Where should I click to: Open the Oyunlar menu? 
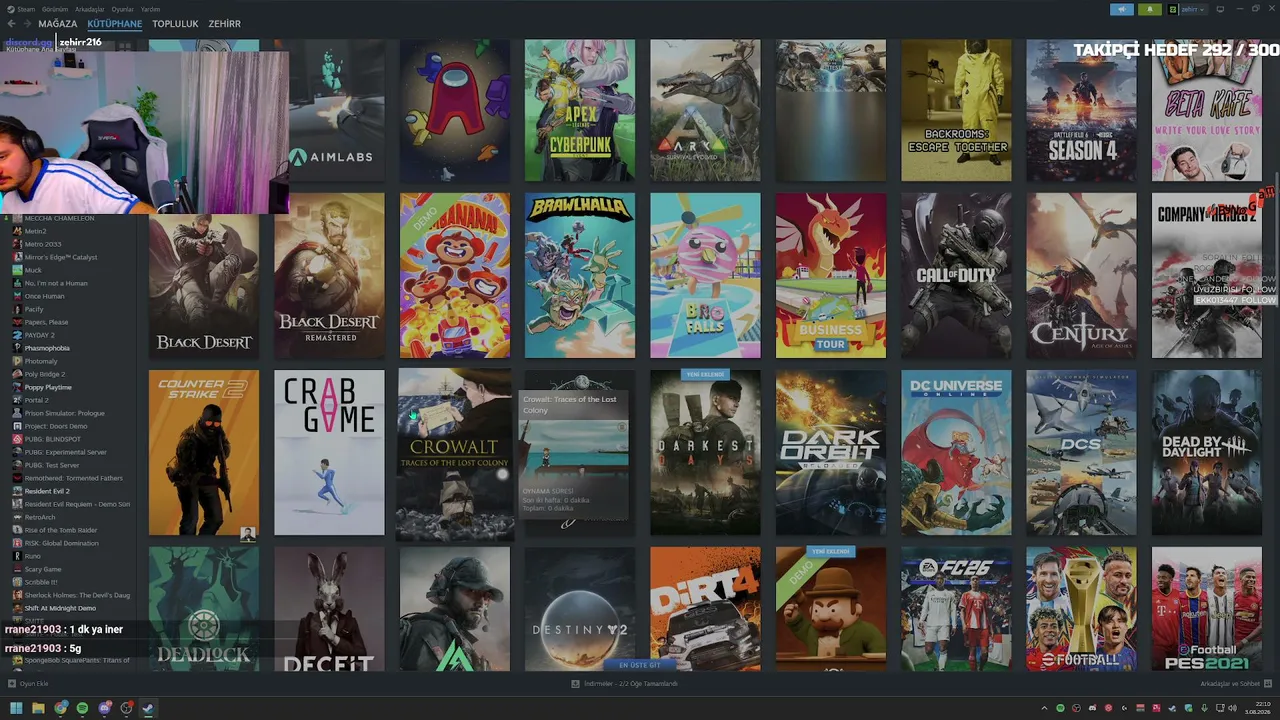click(122, 9)
